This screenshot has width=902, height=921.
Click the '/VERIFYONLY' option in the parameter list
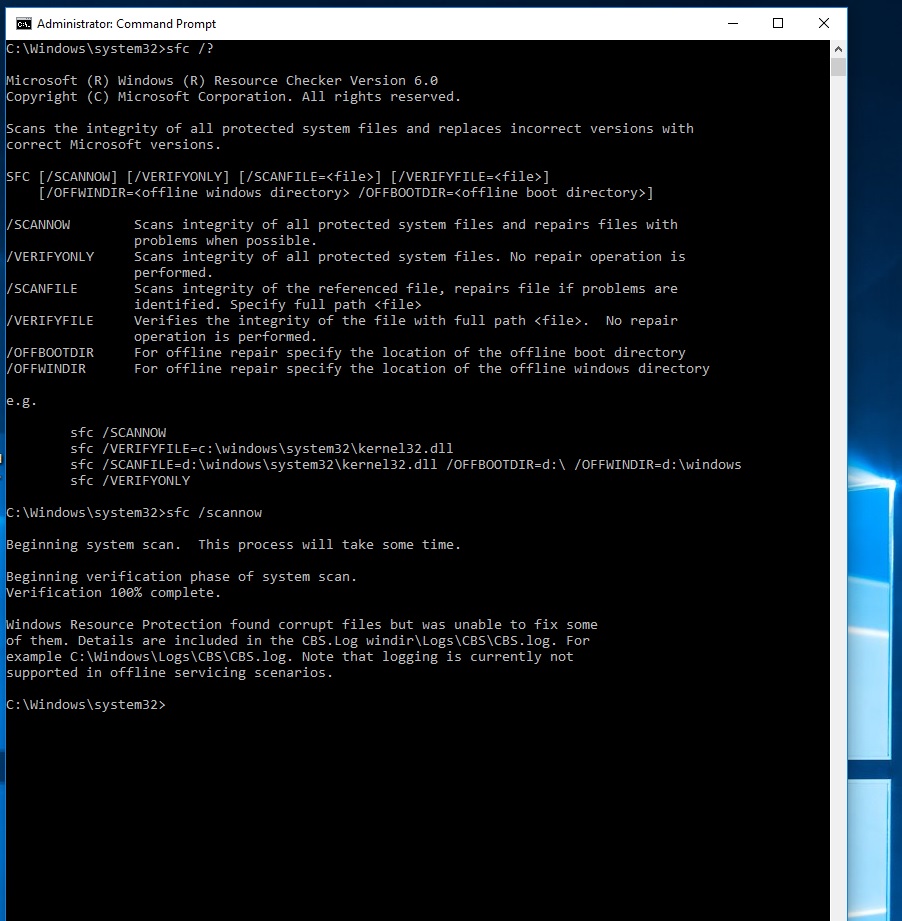click(50, 257)
